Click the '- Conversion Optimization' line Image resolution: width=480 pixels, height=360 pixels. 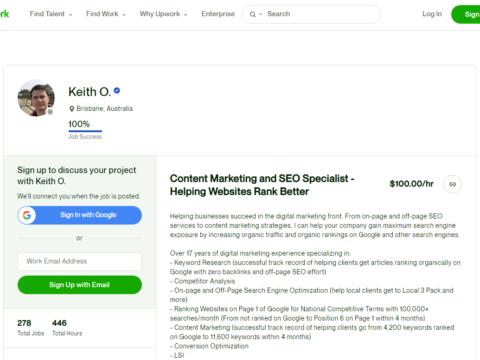coord(209,346)
